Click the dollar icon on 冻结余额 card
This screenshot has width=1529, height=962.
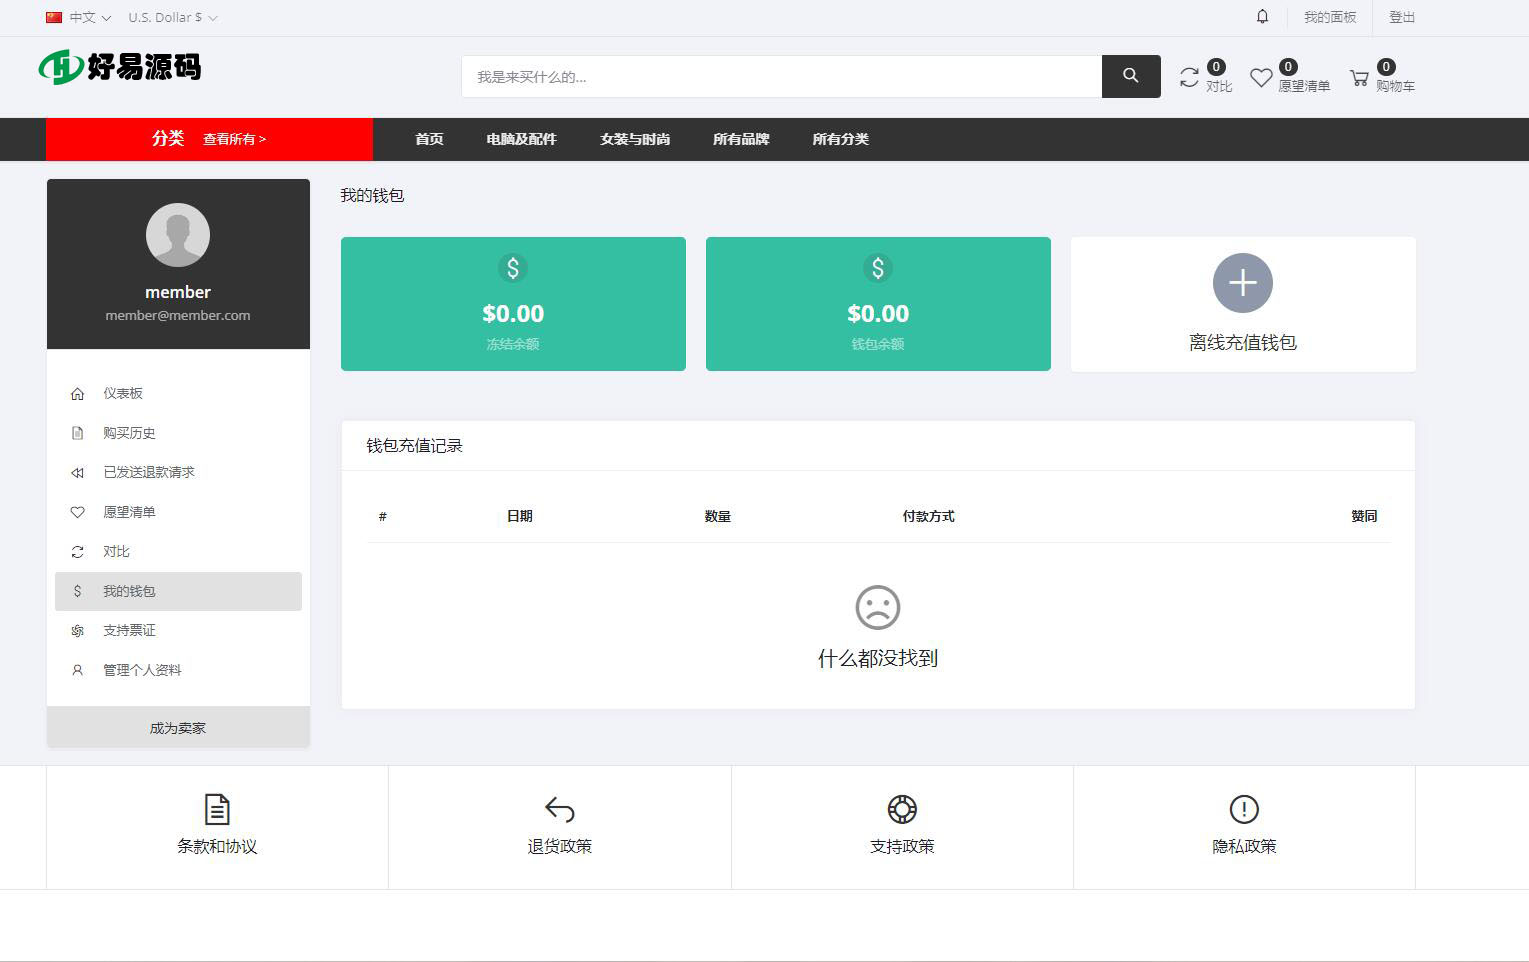click(513, 268)
